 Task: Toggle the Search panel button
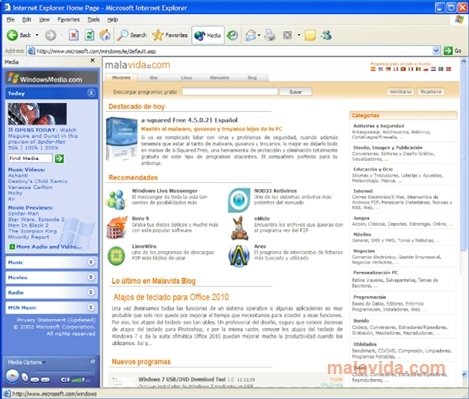point(132,35)
